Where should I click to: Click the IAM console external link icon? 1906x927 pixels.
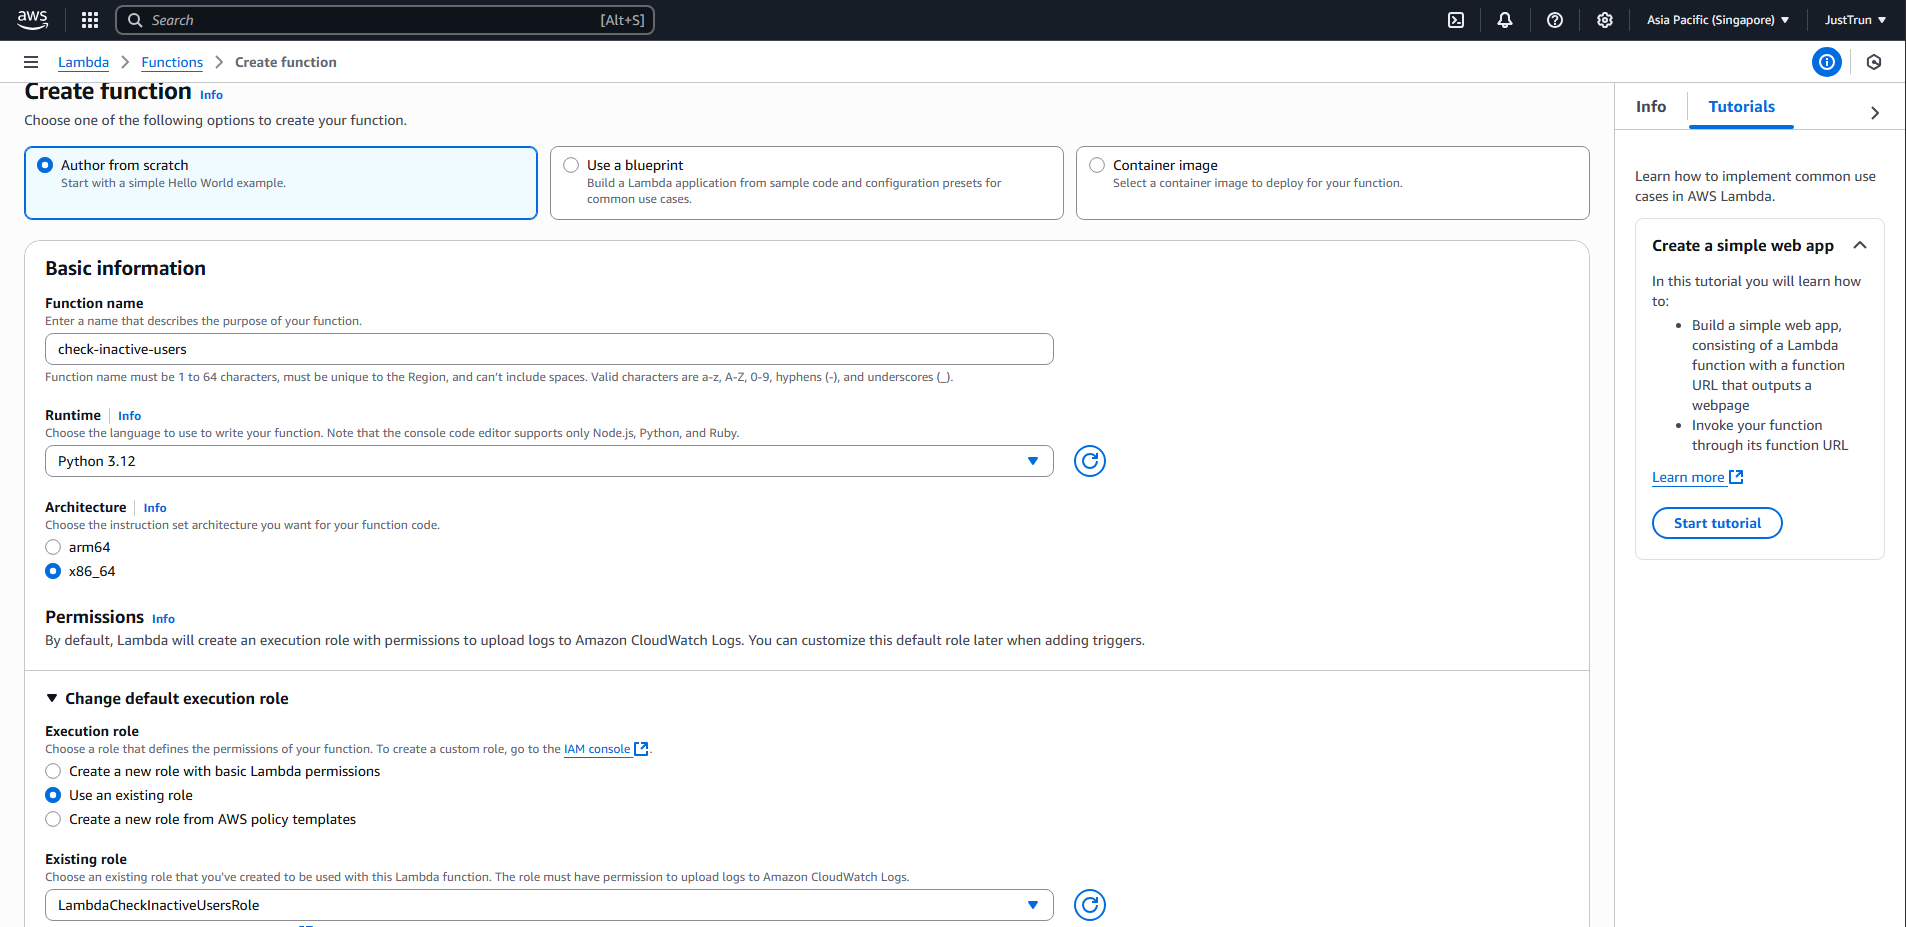pos(642,749)
